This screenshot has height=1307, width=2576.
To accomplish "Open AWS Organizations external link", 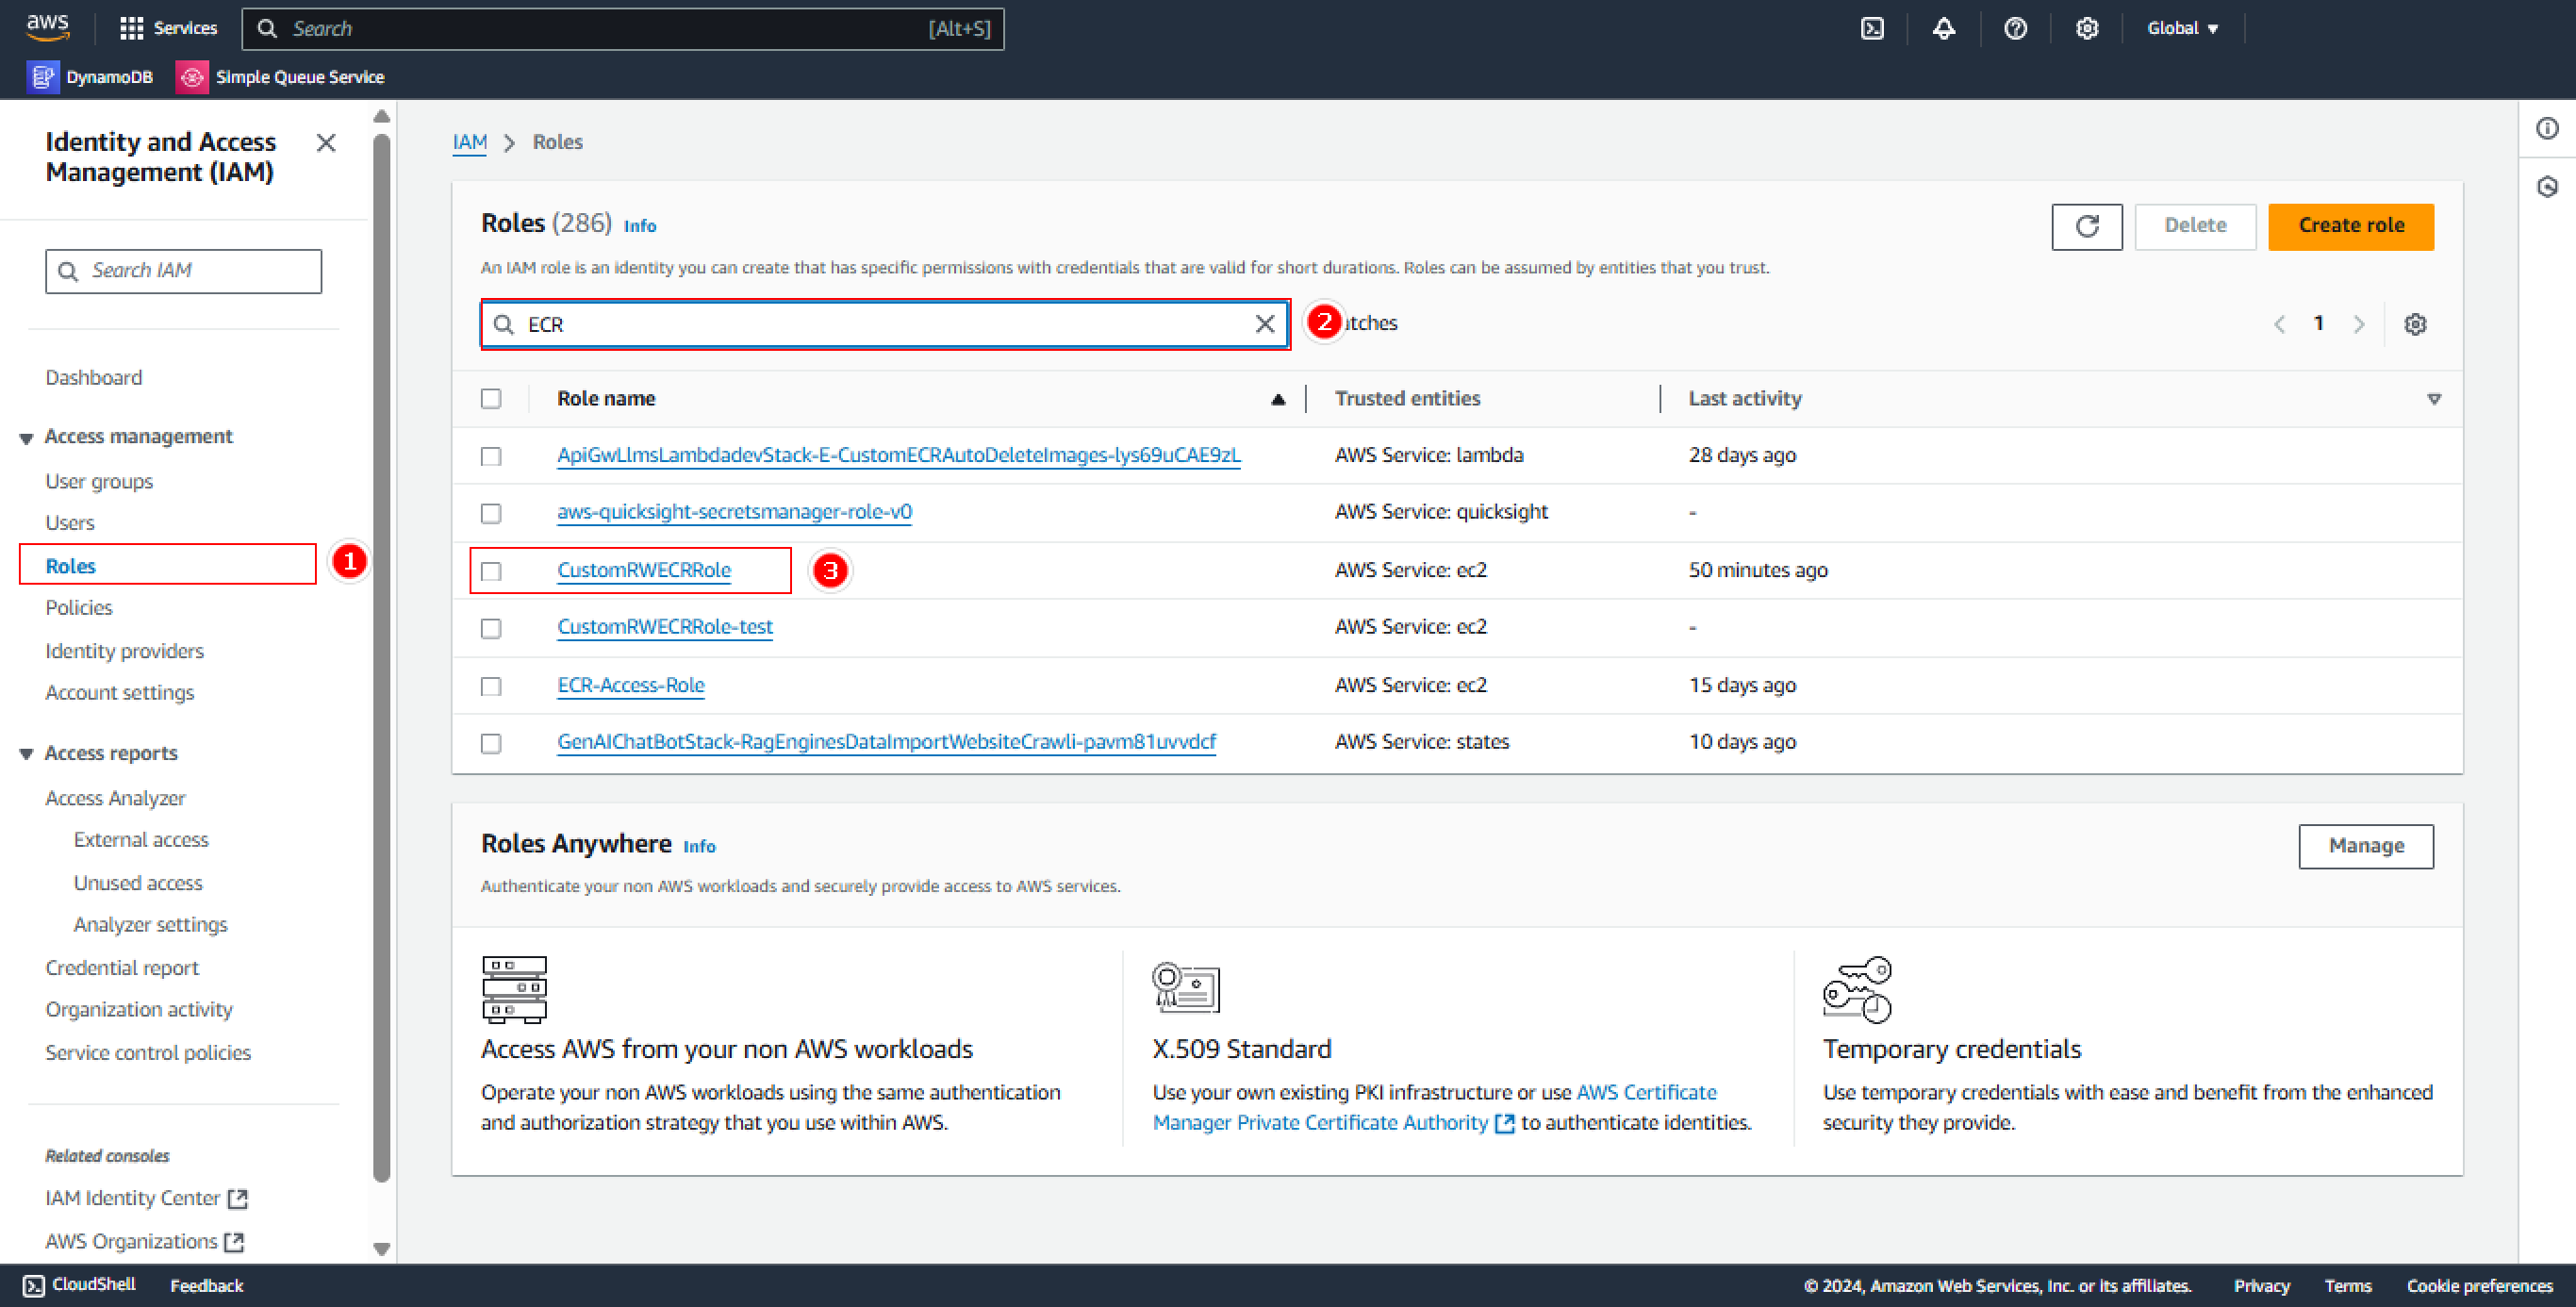I will [144, 1241].
